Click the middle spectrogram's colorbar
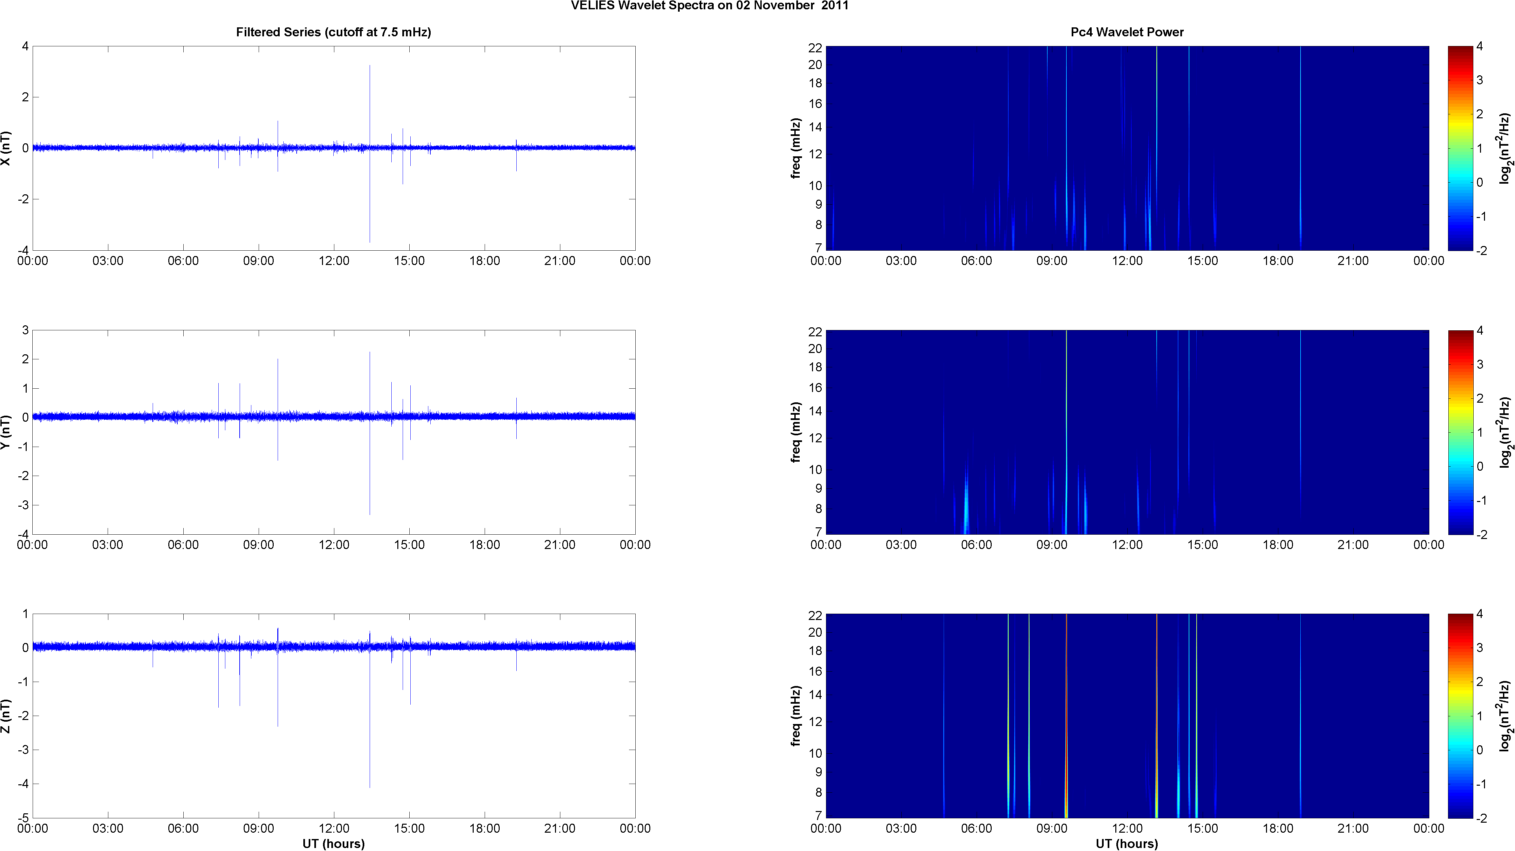 1460,432
